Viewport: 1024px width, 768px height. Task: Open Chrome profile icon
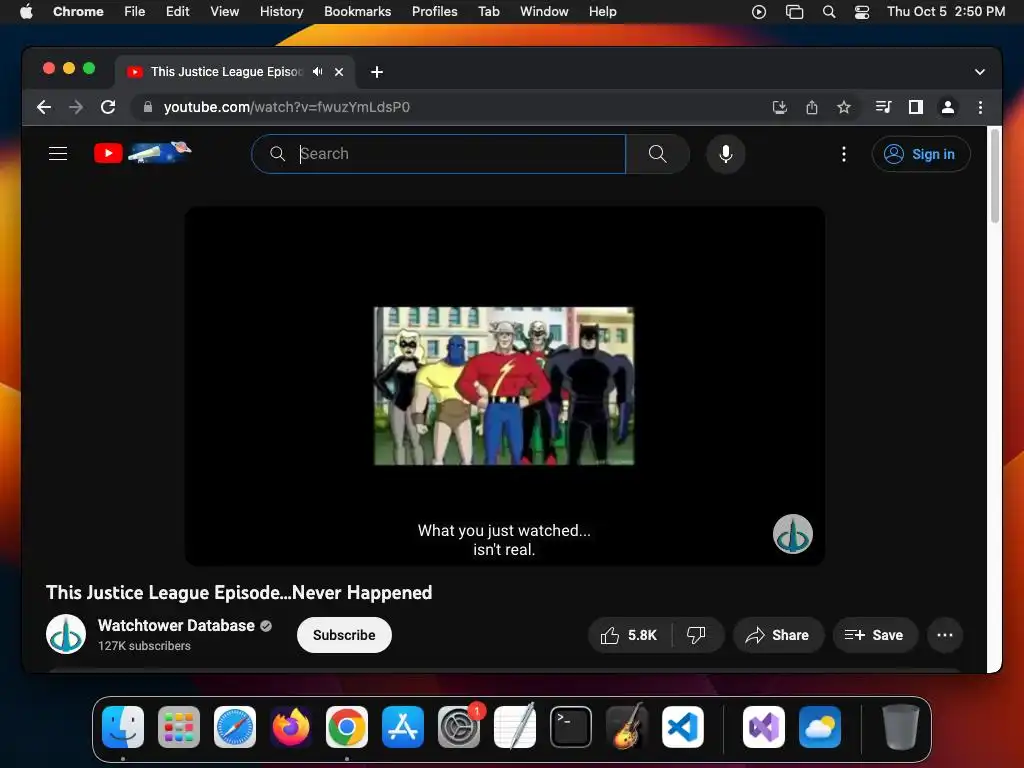pos(948,107)
